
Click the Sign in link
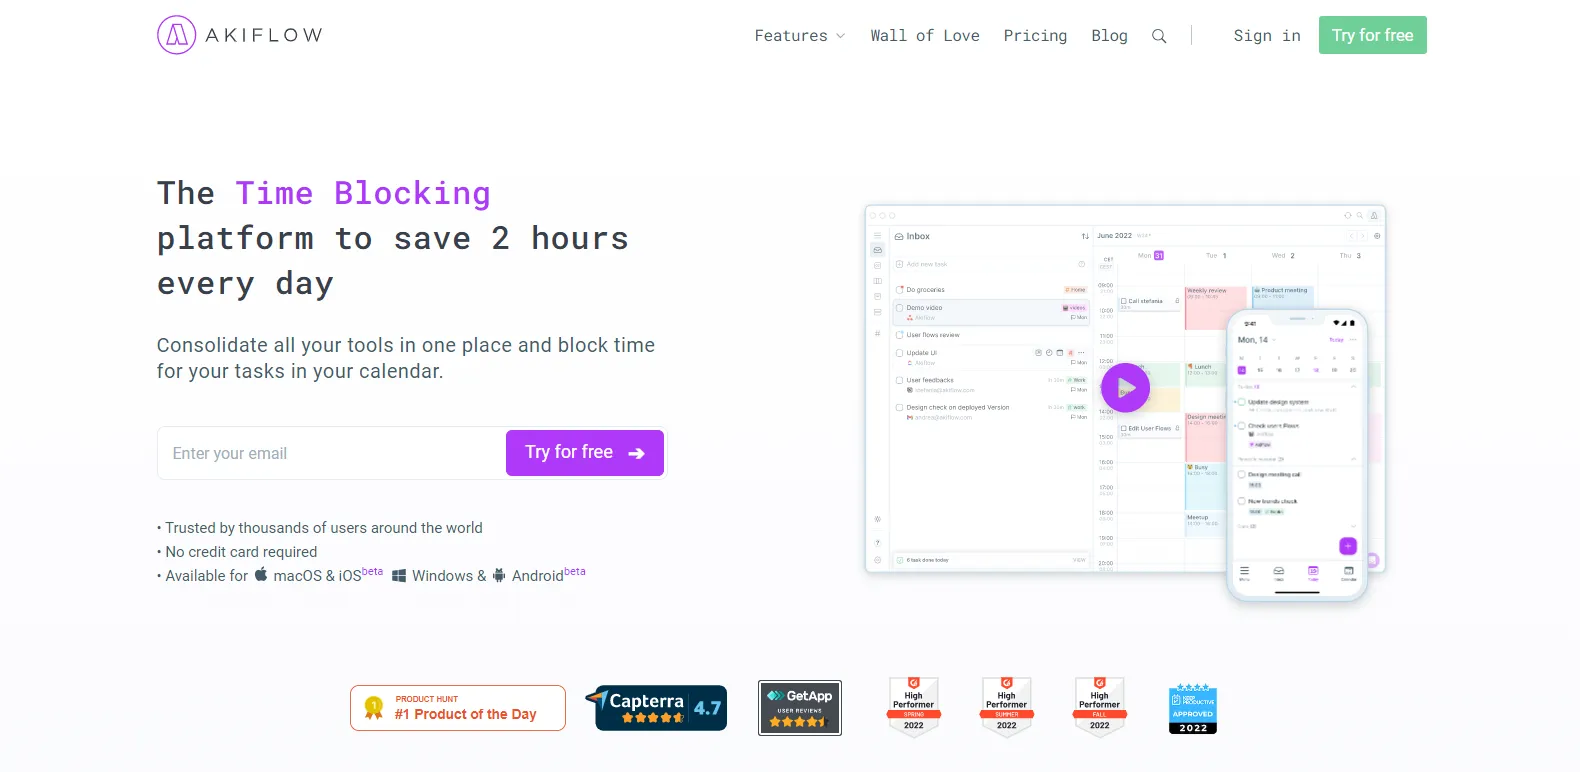click(1267, 36)
